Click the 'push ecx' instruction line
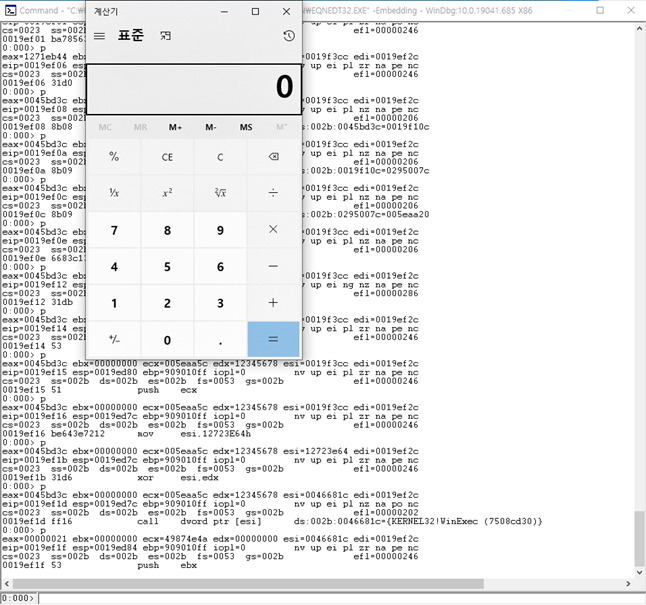The image size is (646, 605). coord(100,390)
